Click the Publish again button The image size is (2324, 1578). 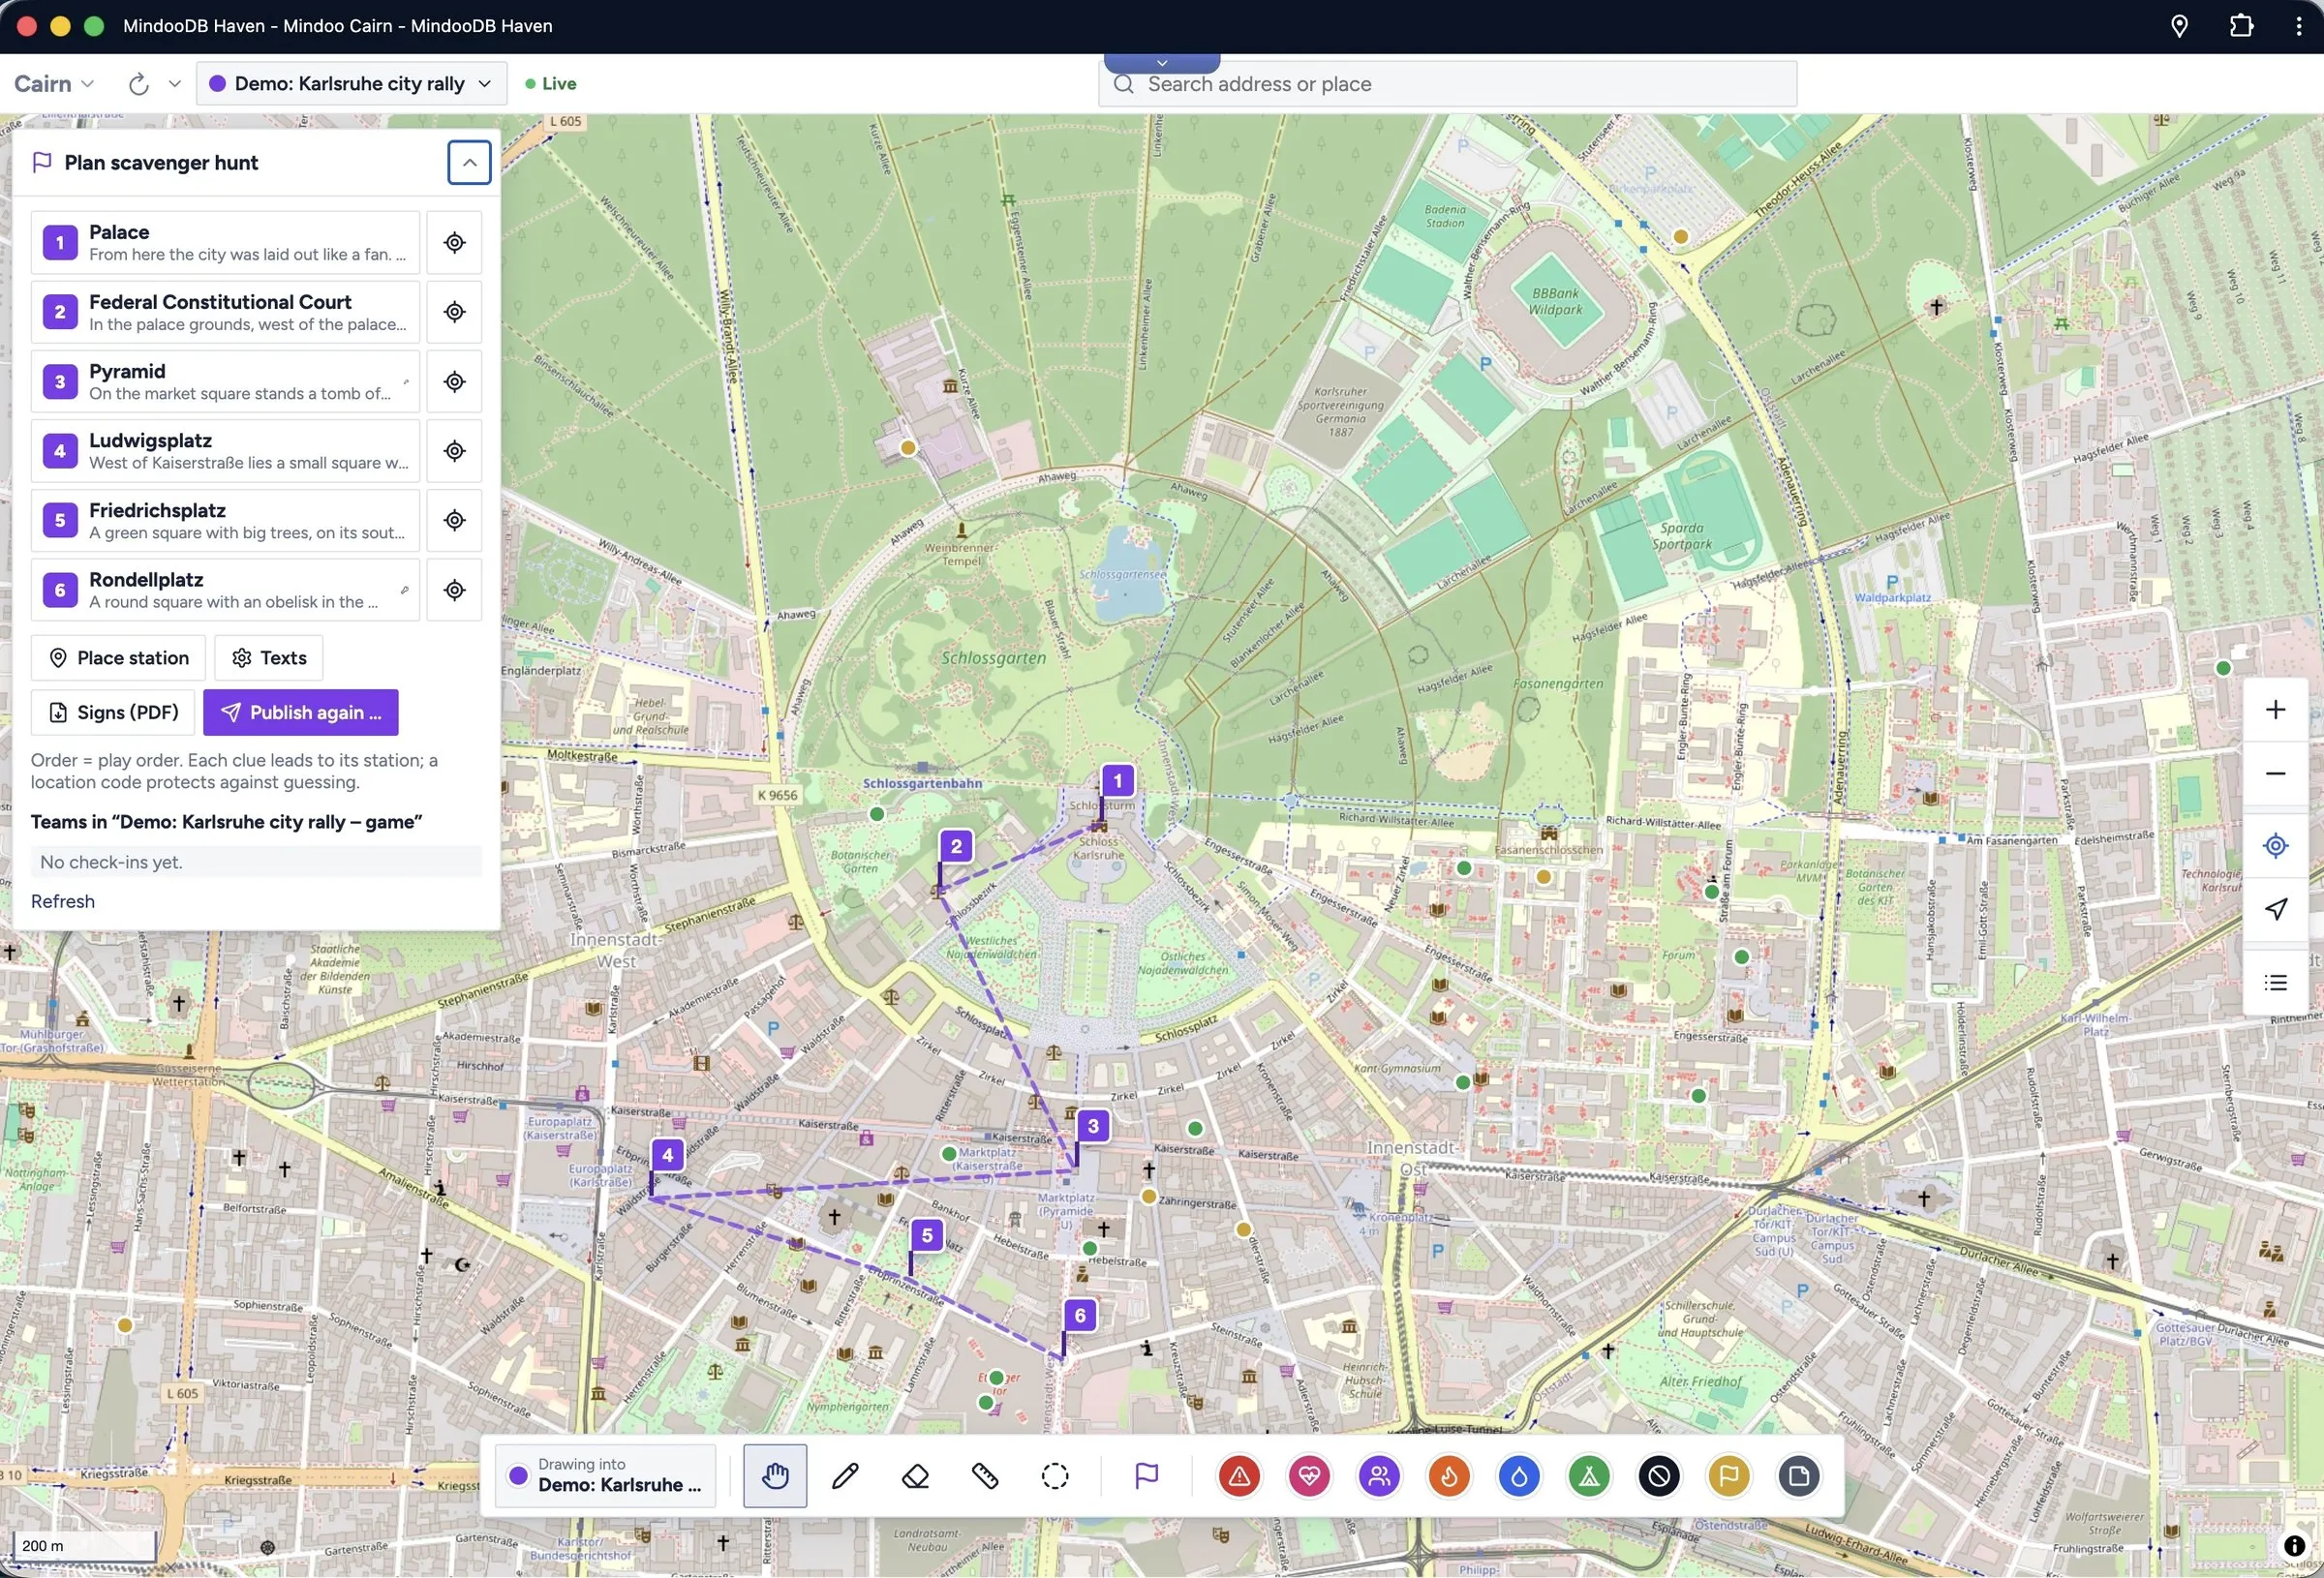(x=300, y=712)
